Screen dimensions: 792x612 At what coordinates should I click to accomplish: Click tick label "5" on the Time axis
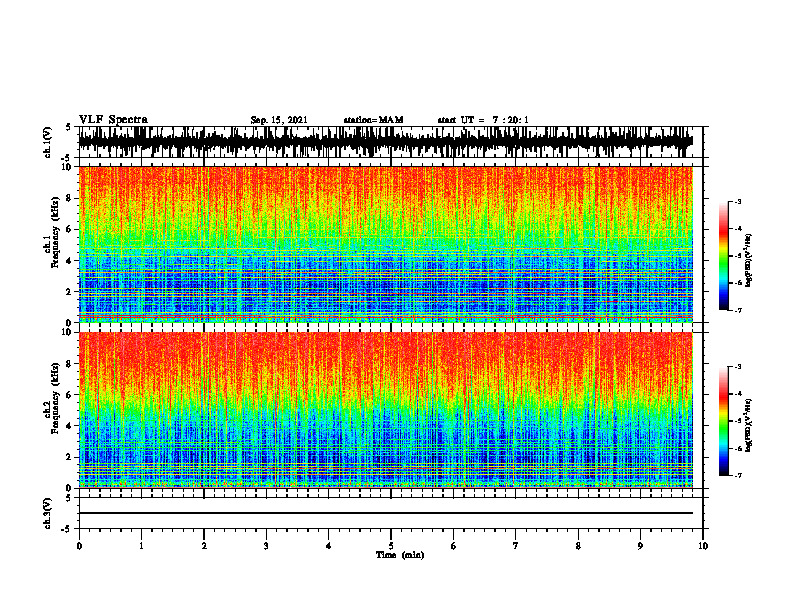[x=391, y=546]
